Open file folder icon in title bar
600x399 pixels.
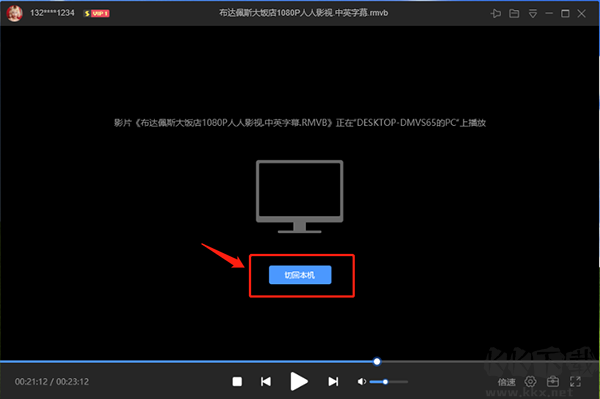pyautogui.click(x=514, y=14)
